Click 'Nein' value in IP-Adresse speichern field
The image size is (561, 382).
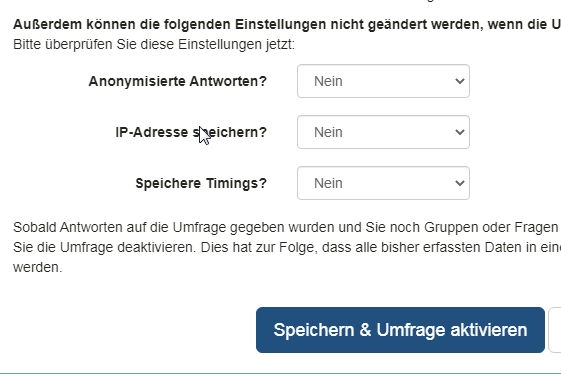[328, 132]
